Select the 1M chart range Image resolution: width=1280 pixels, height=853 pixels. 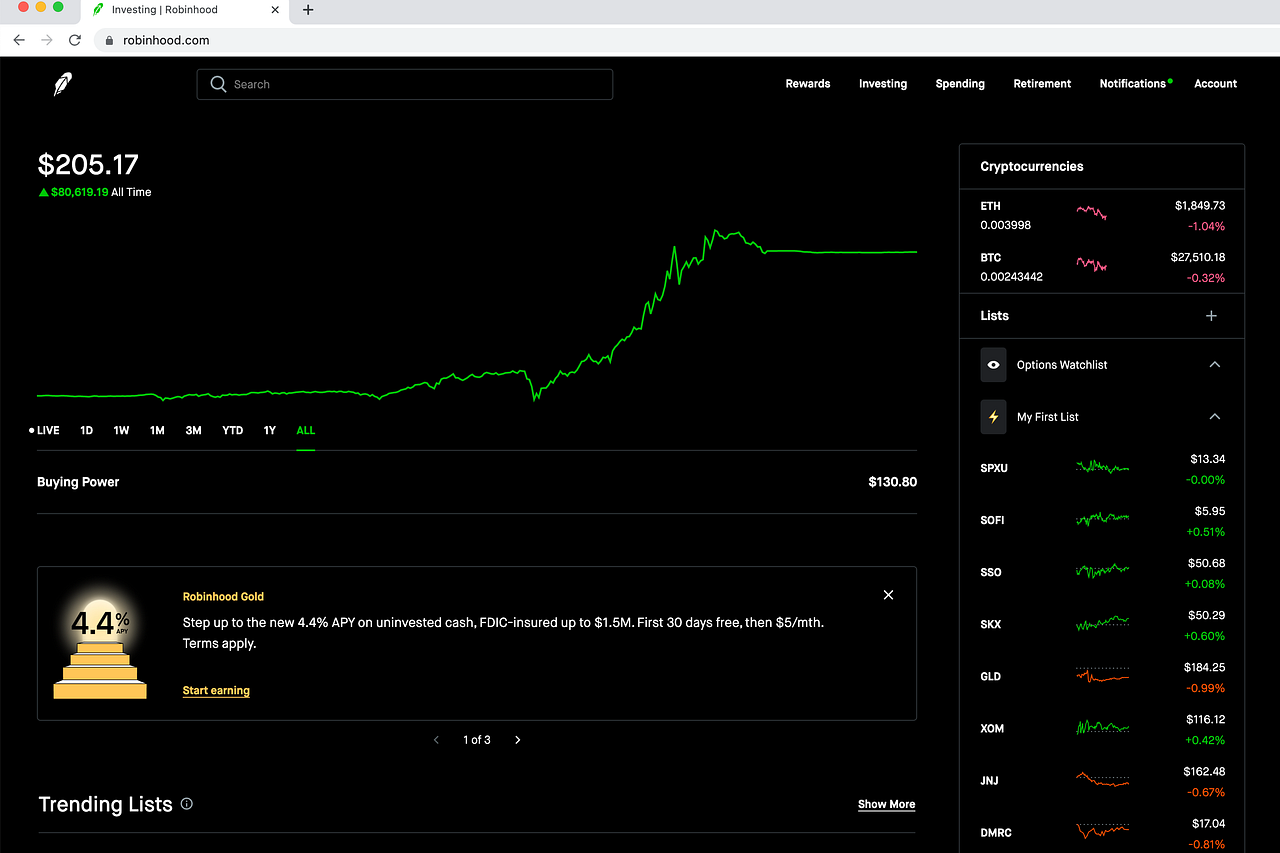pyautogui.click(x=157, y=431)
